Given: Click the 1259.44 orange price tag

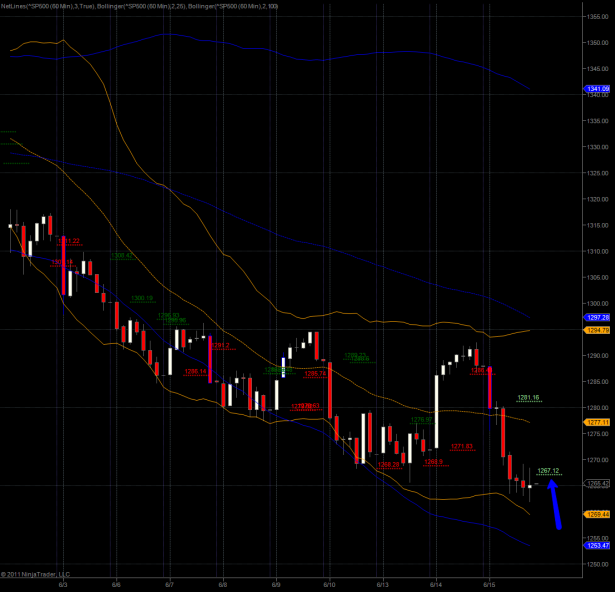Looking at the screenshot, I should (x=597, y=514).
